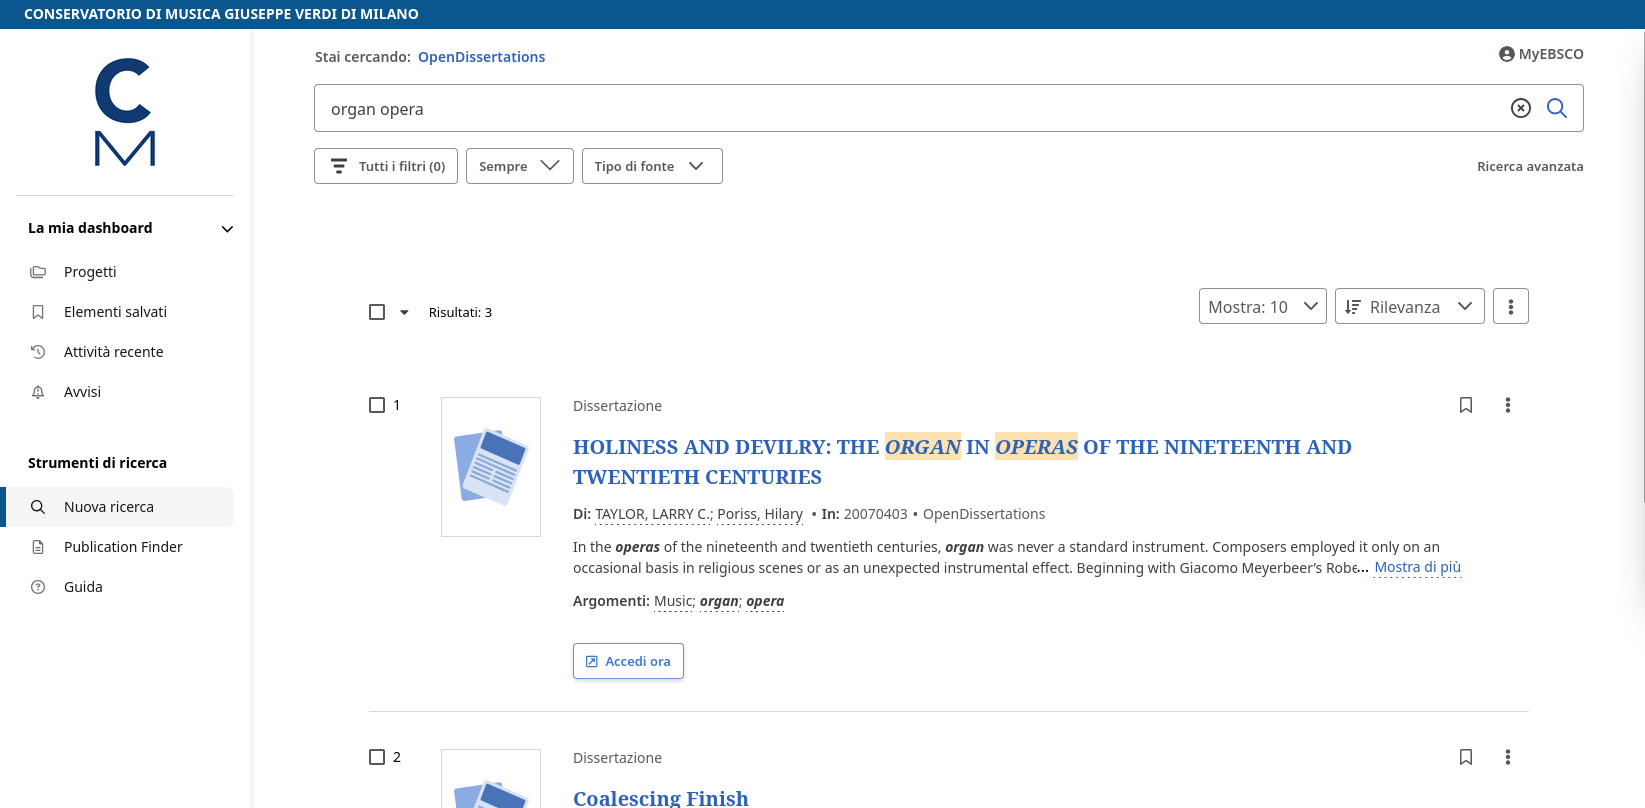Open the results toolbar three-dot menu
This screenshot has height=808, width=1645.
point(1510,306)
